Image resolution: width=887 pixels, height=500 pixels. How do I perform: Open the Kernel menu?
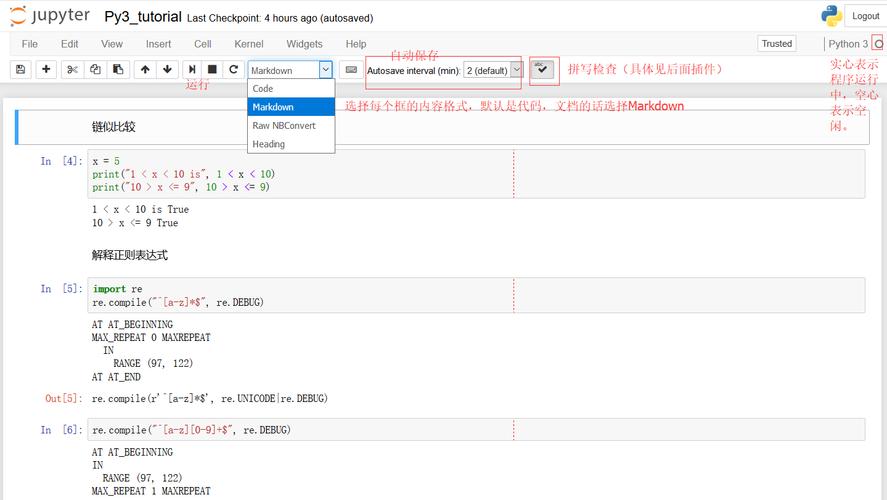click(x=249, y=44)
